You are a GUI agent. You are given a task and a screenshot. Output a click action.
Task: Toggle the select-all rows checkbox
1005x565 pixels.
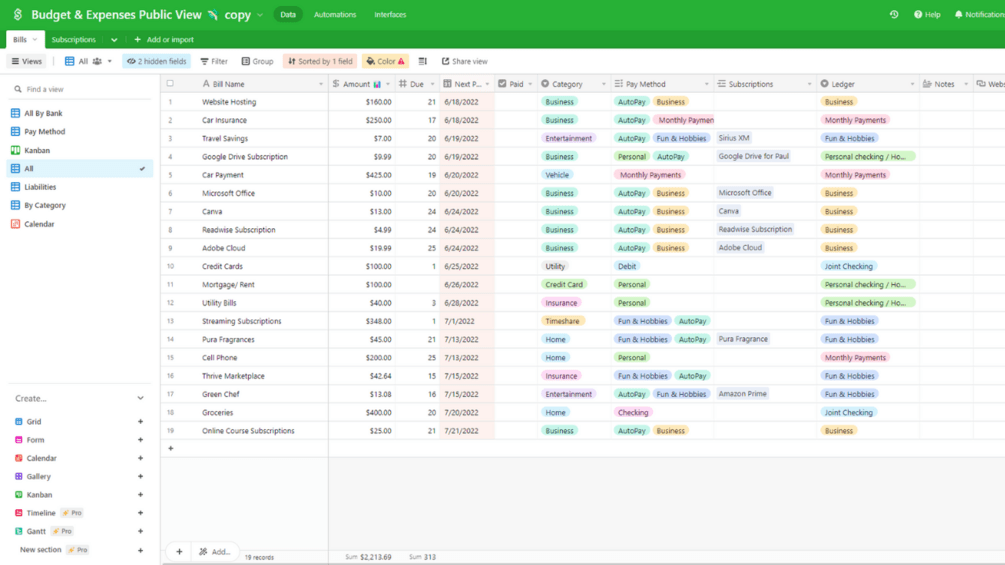[x=170, y=83]
